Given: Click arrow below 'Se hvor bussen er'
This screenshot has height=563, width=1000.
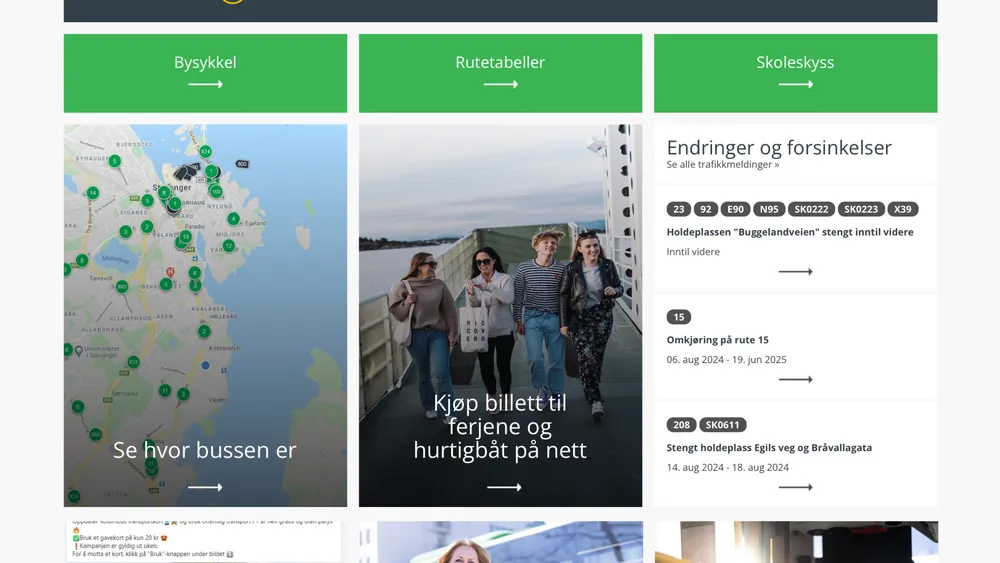Looking at the screenshot, I should coord(205,487).
